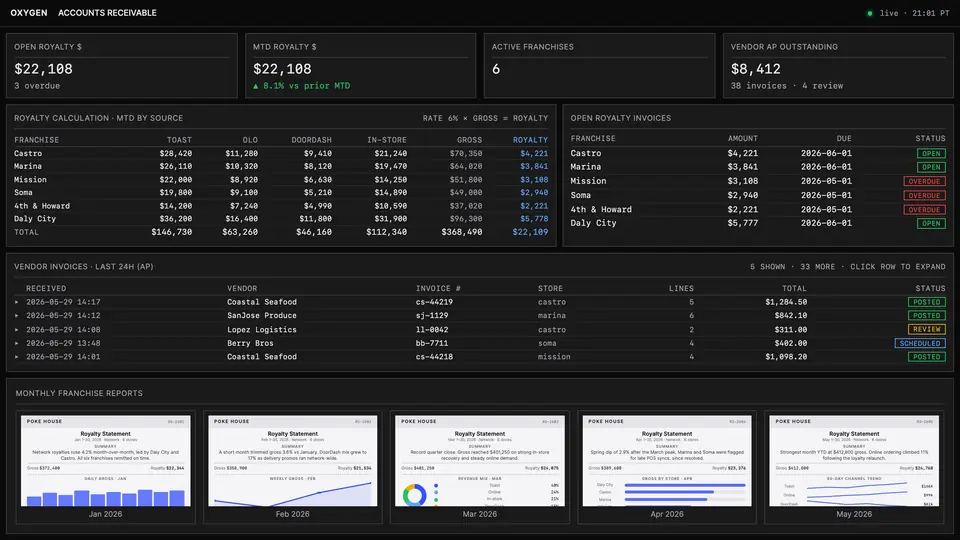Screen dimensions: 960x540
Task: Click the 38 invoices · 4 review text
Action: pos(787,86)
